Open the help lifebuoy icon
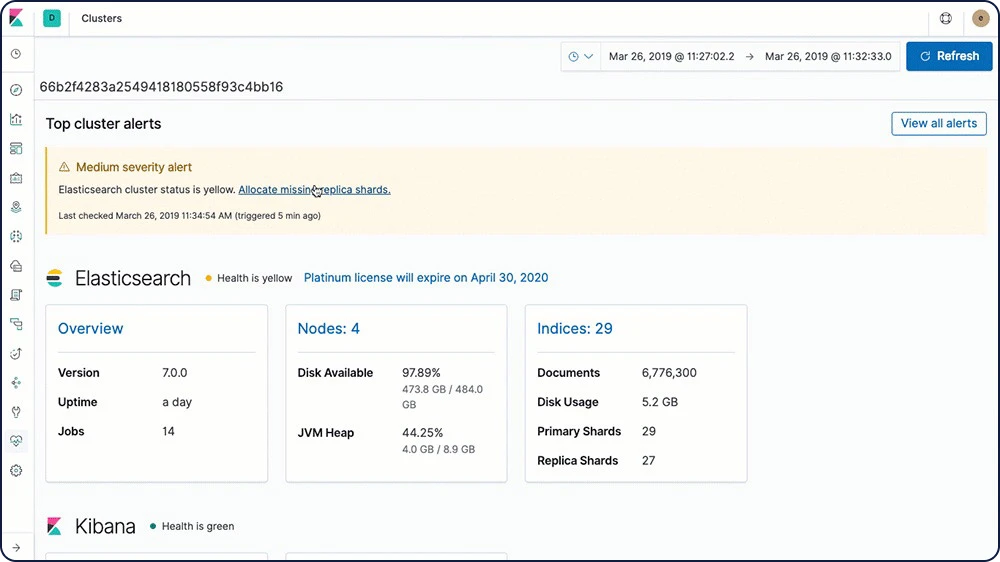Screen dimensions: 1000x562 point(946,18)
